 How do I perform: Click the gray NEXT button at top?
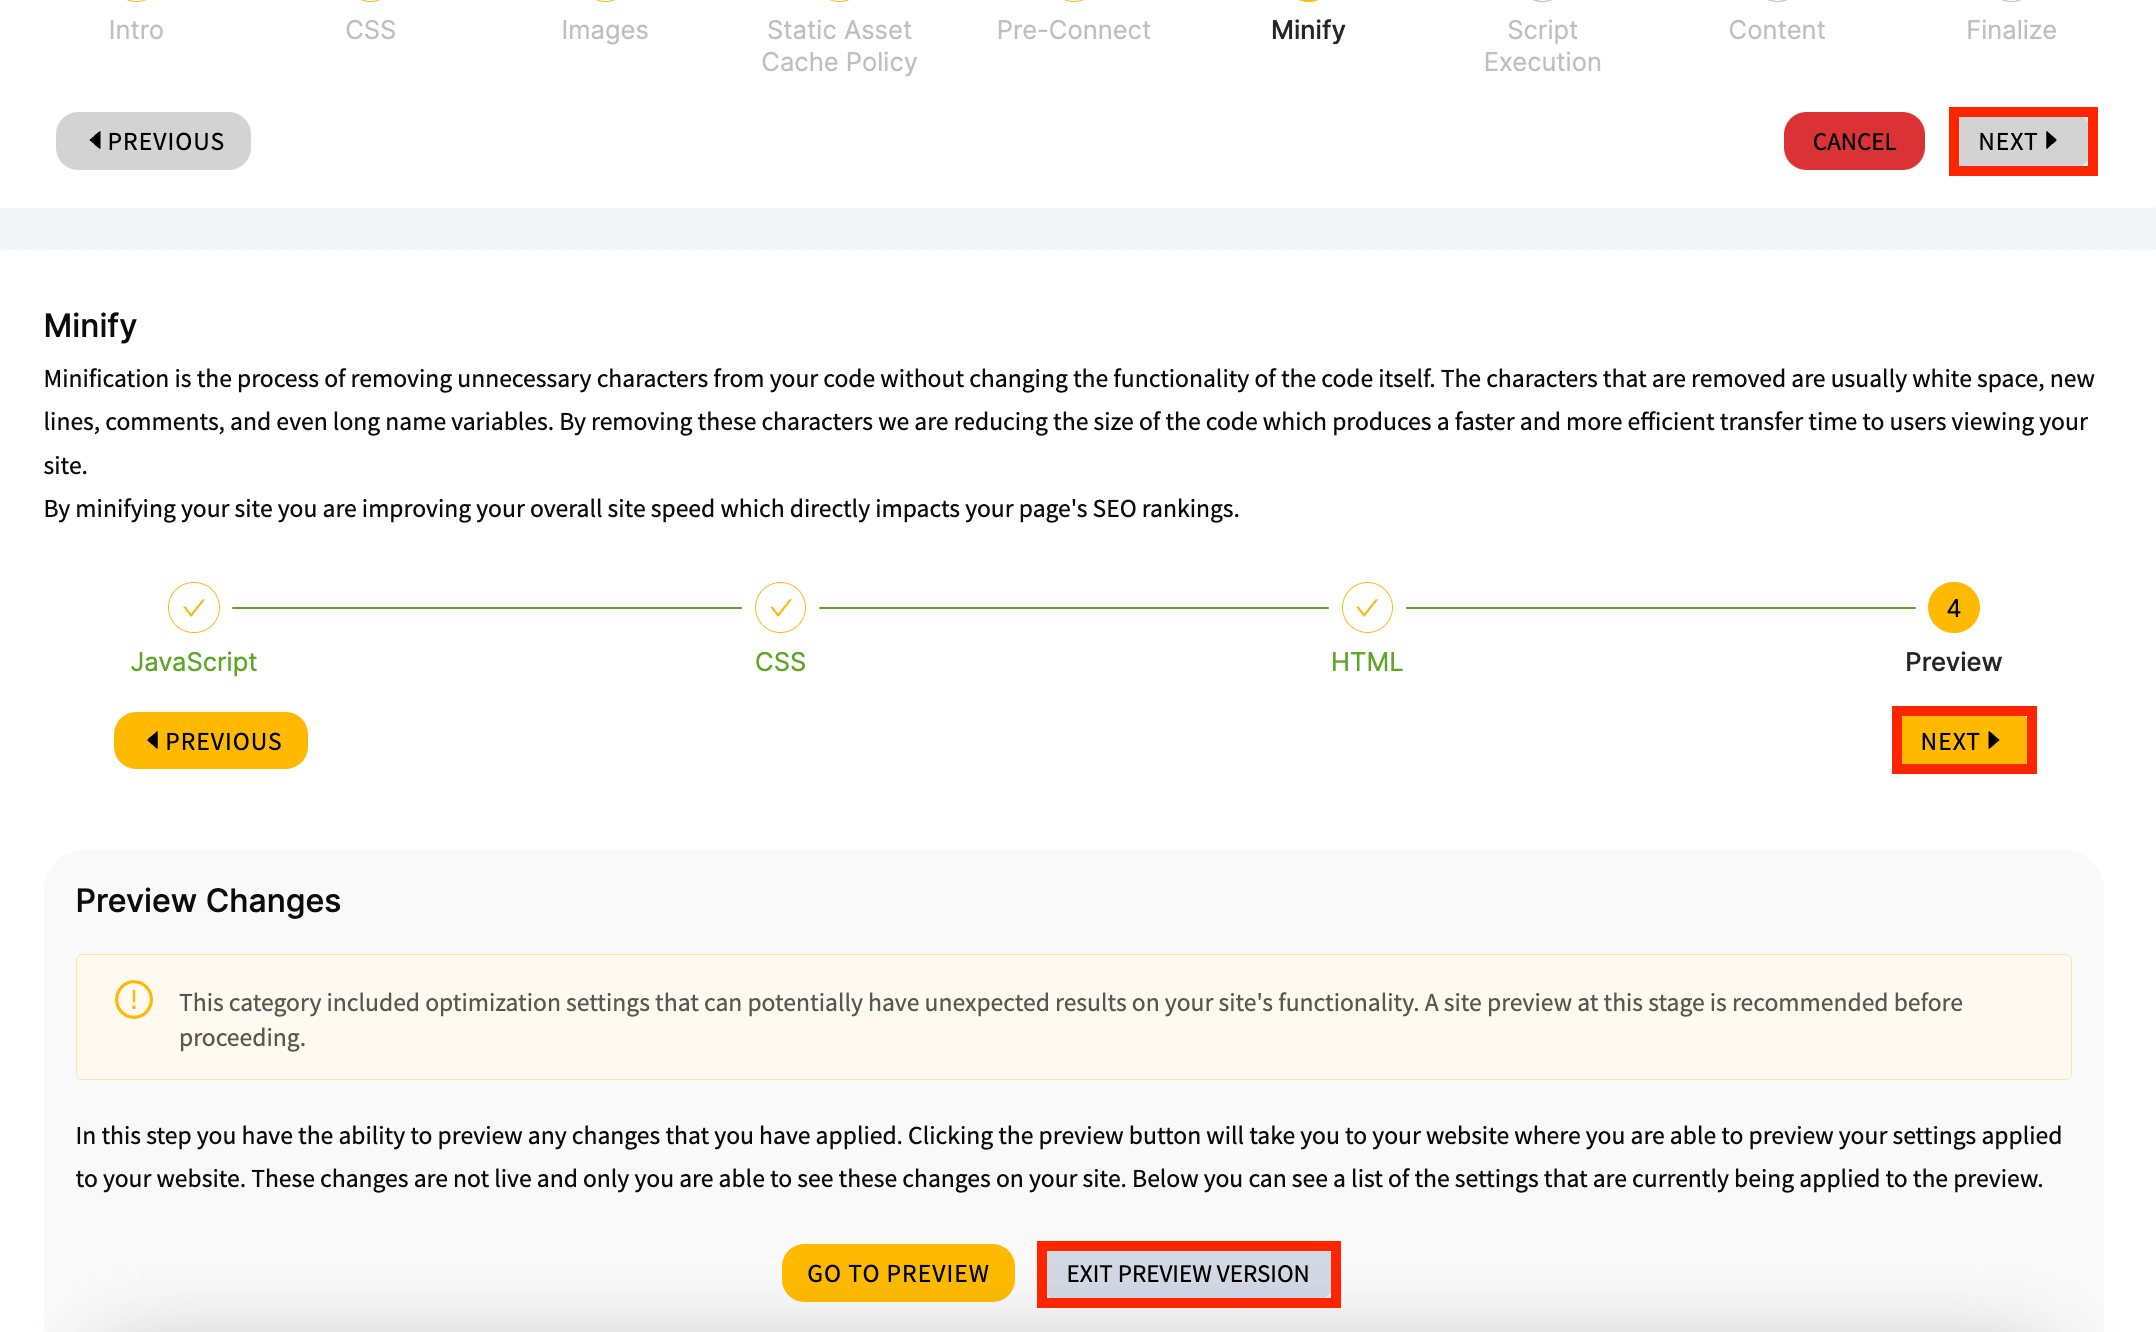tap(2022, 141)
